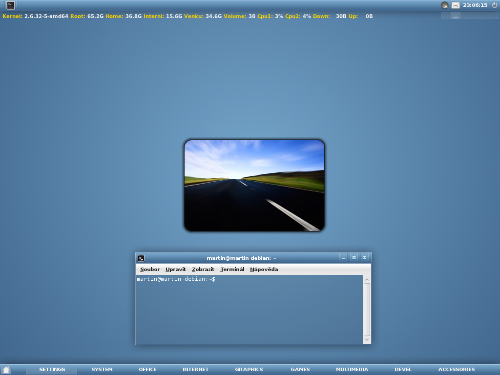
Task: Click the terminal launcher icon in top panel
Action: click(x=10, y=5)
